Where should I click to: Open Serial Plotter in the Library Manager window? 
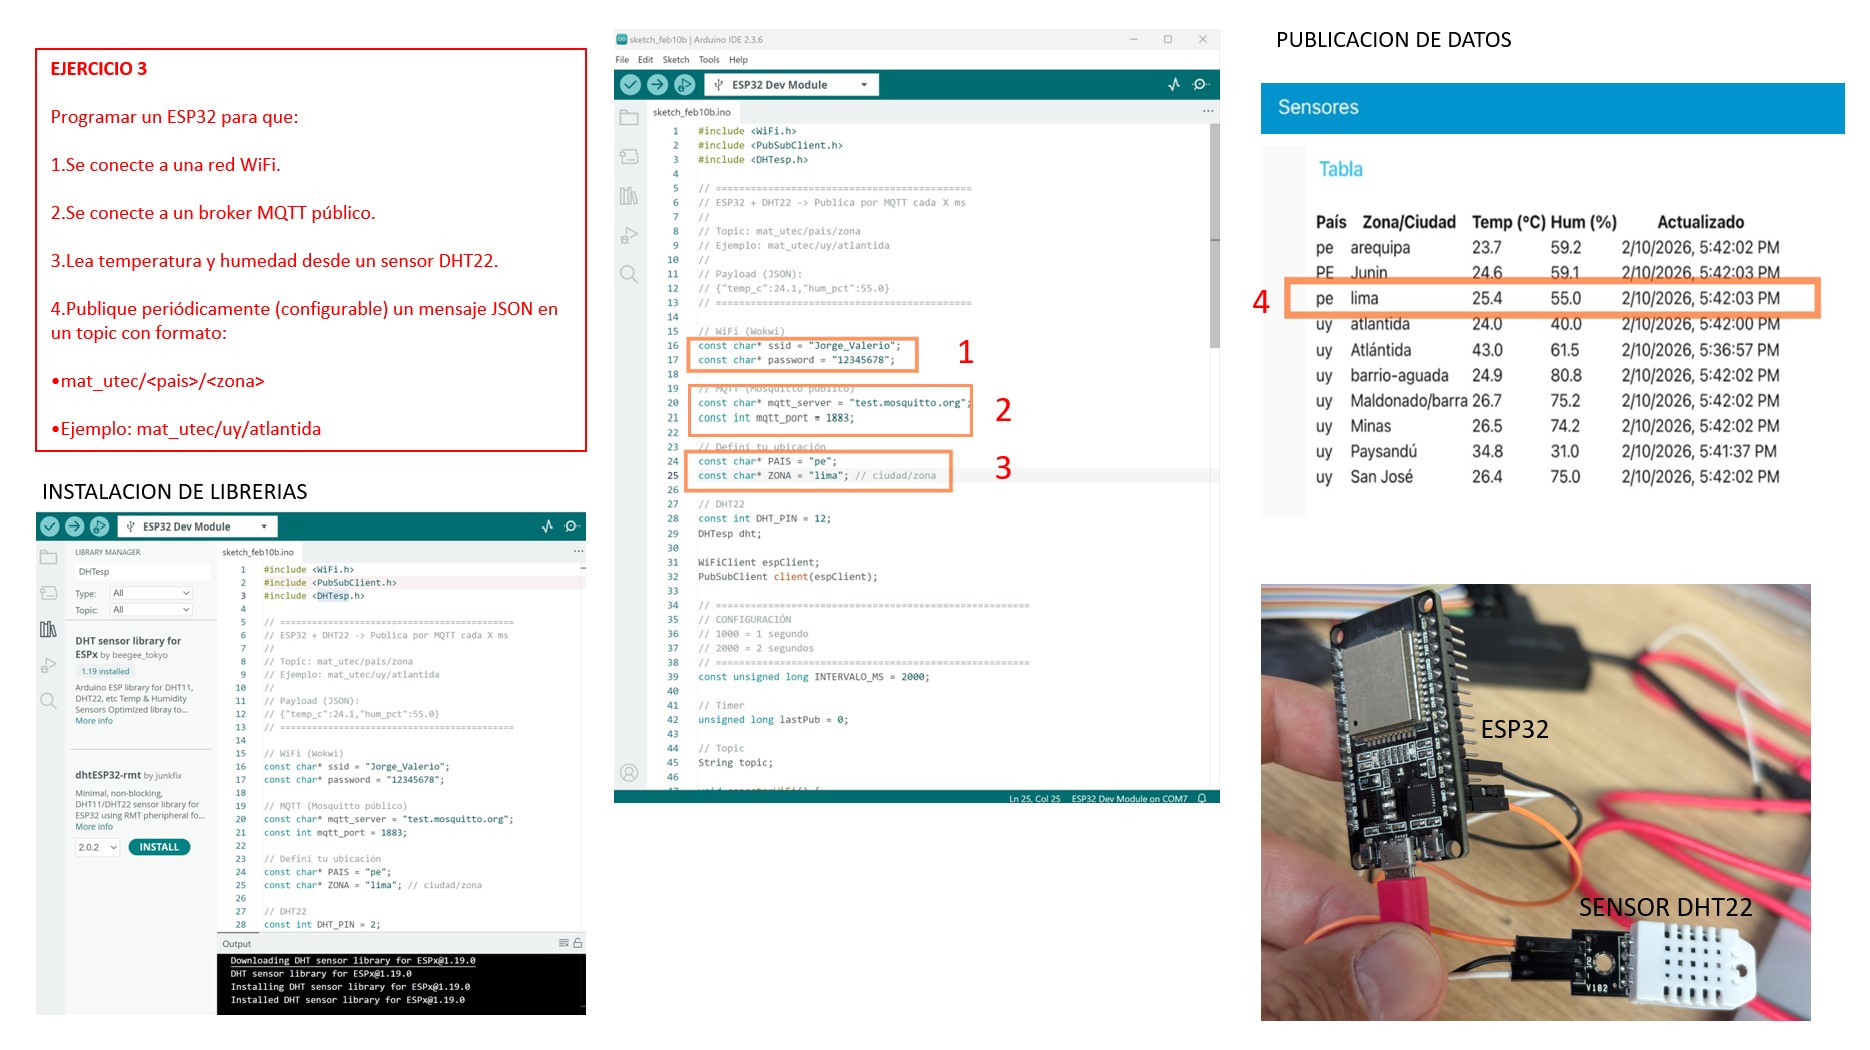pos(547,526)
